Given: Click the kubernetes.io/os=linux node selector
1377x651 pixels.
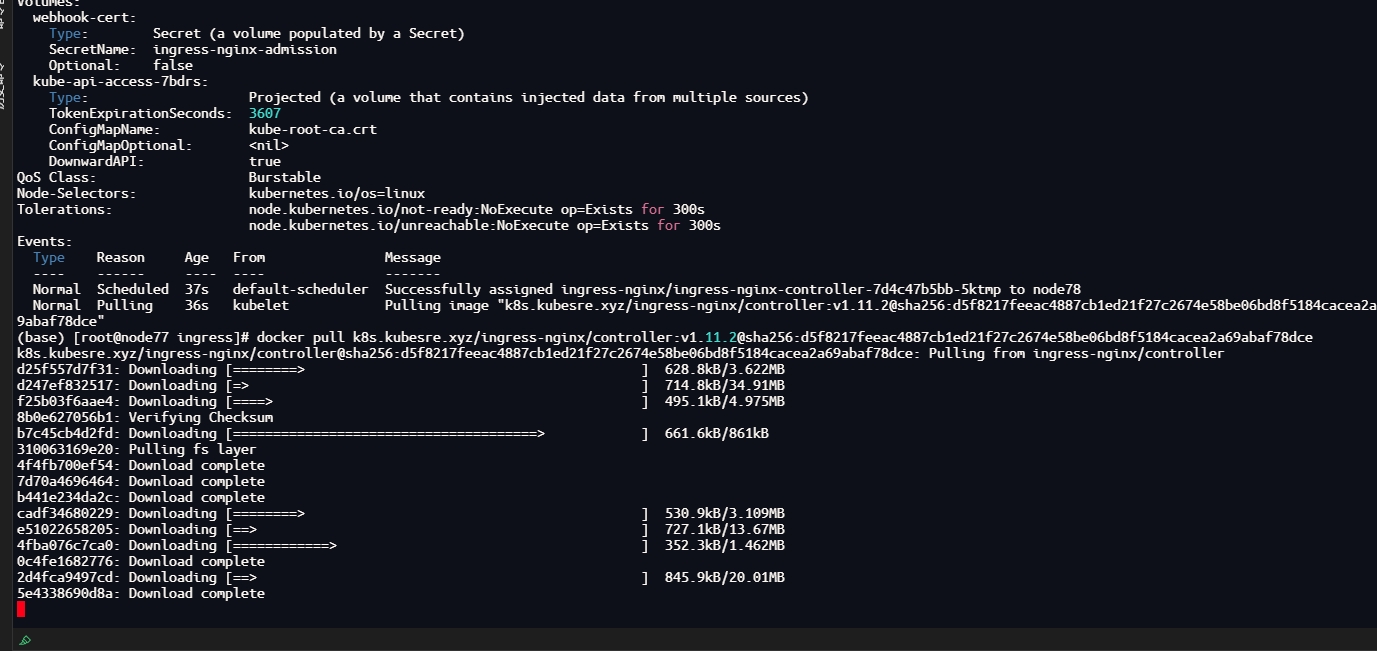Looking at the screenshot, I should (336, 194).
